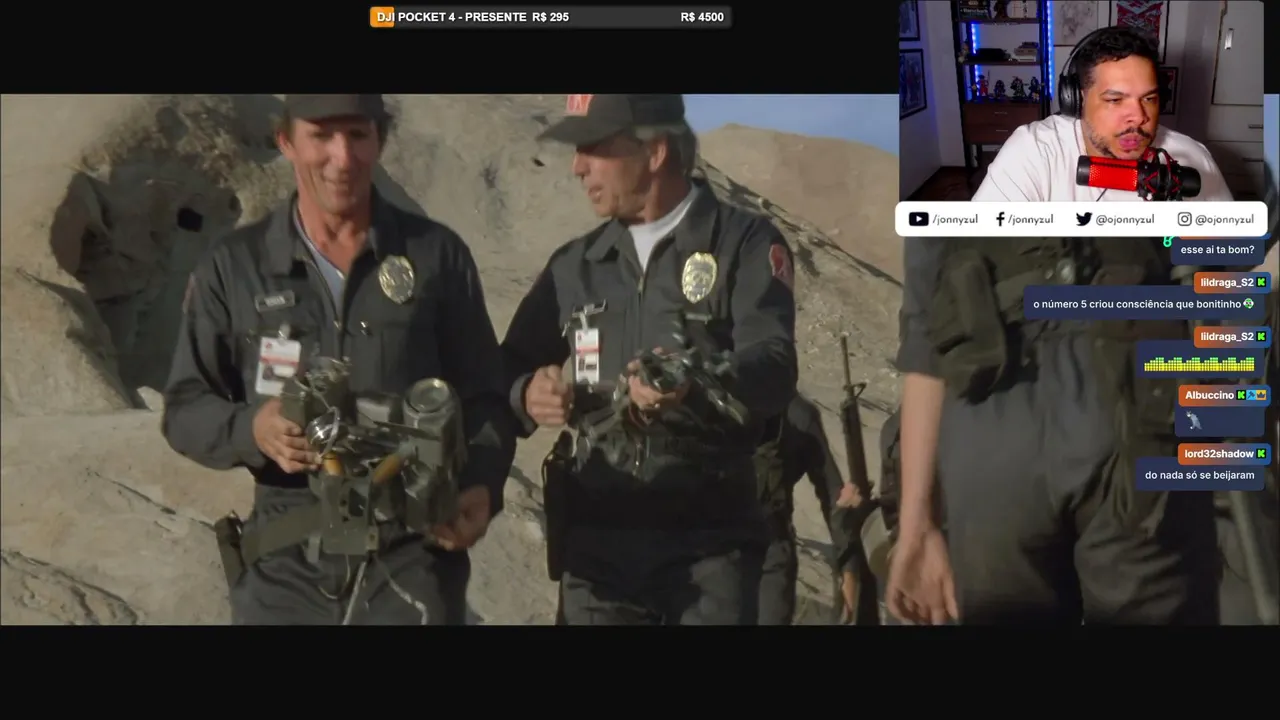Screen dimensions: 1280x720
Task: Open the Facebook handle '/jonnyzul'
Action: tap(1030, 220)
